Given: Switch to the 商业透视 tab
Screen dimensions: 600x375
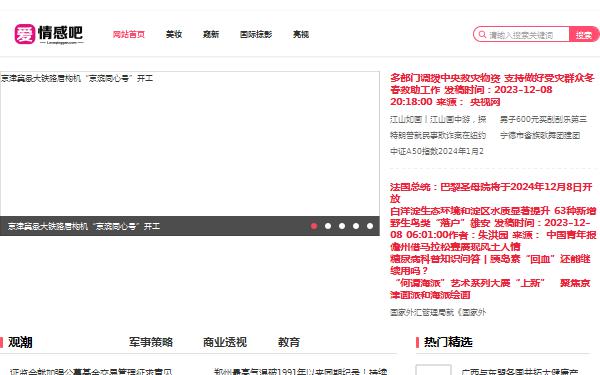Looking at the screenshot, I should coord(225,342).
